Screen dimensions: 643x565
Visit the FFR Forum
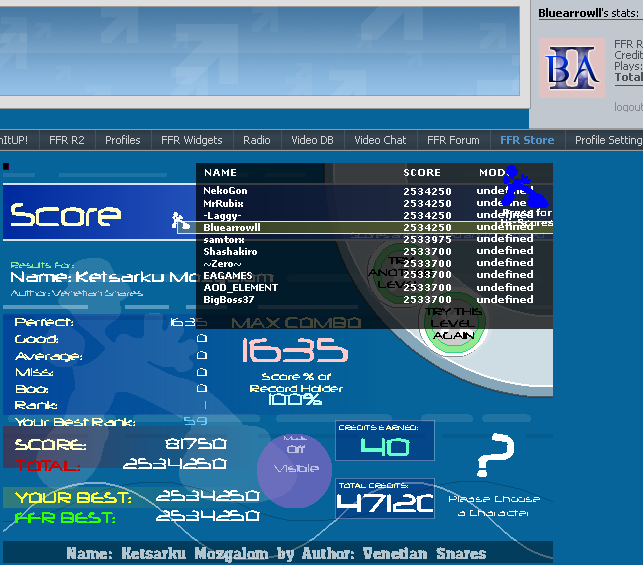point(453,140)
